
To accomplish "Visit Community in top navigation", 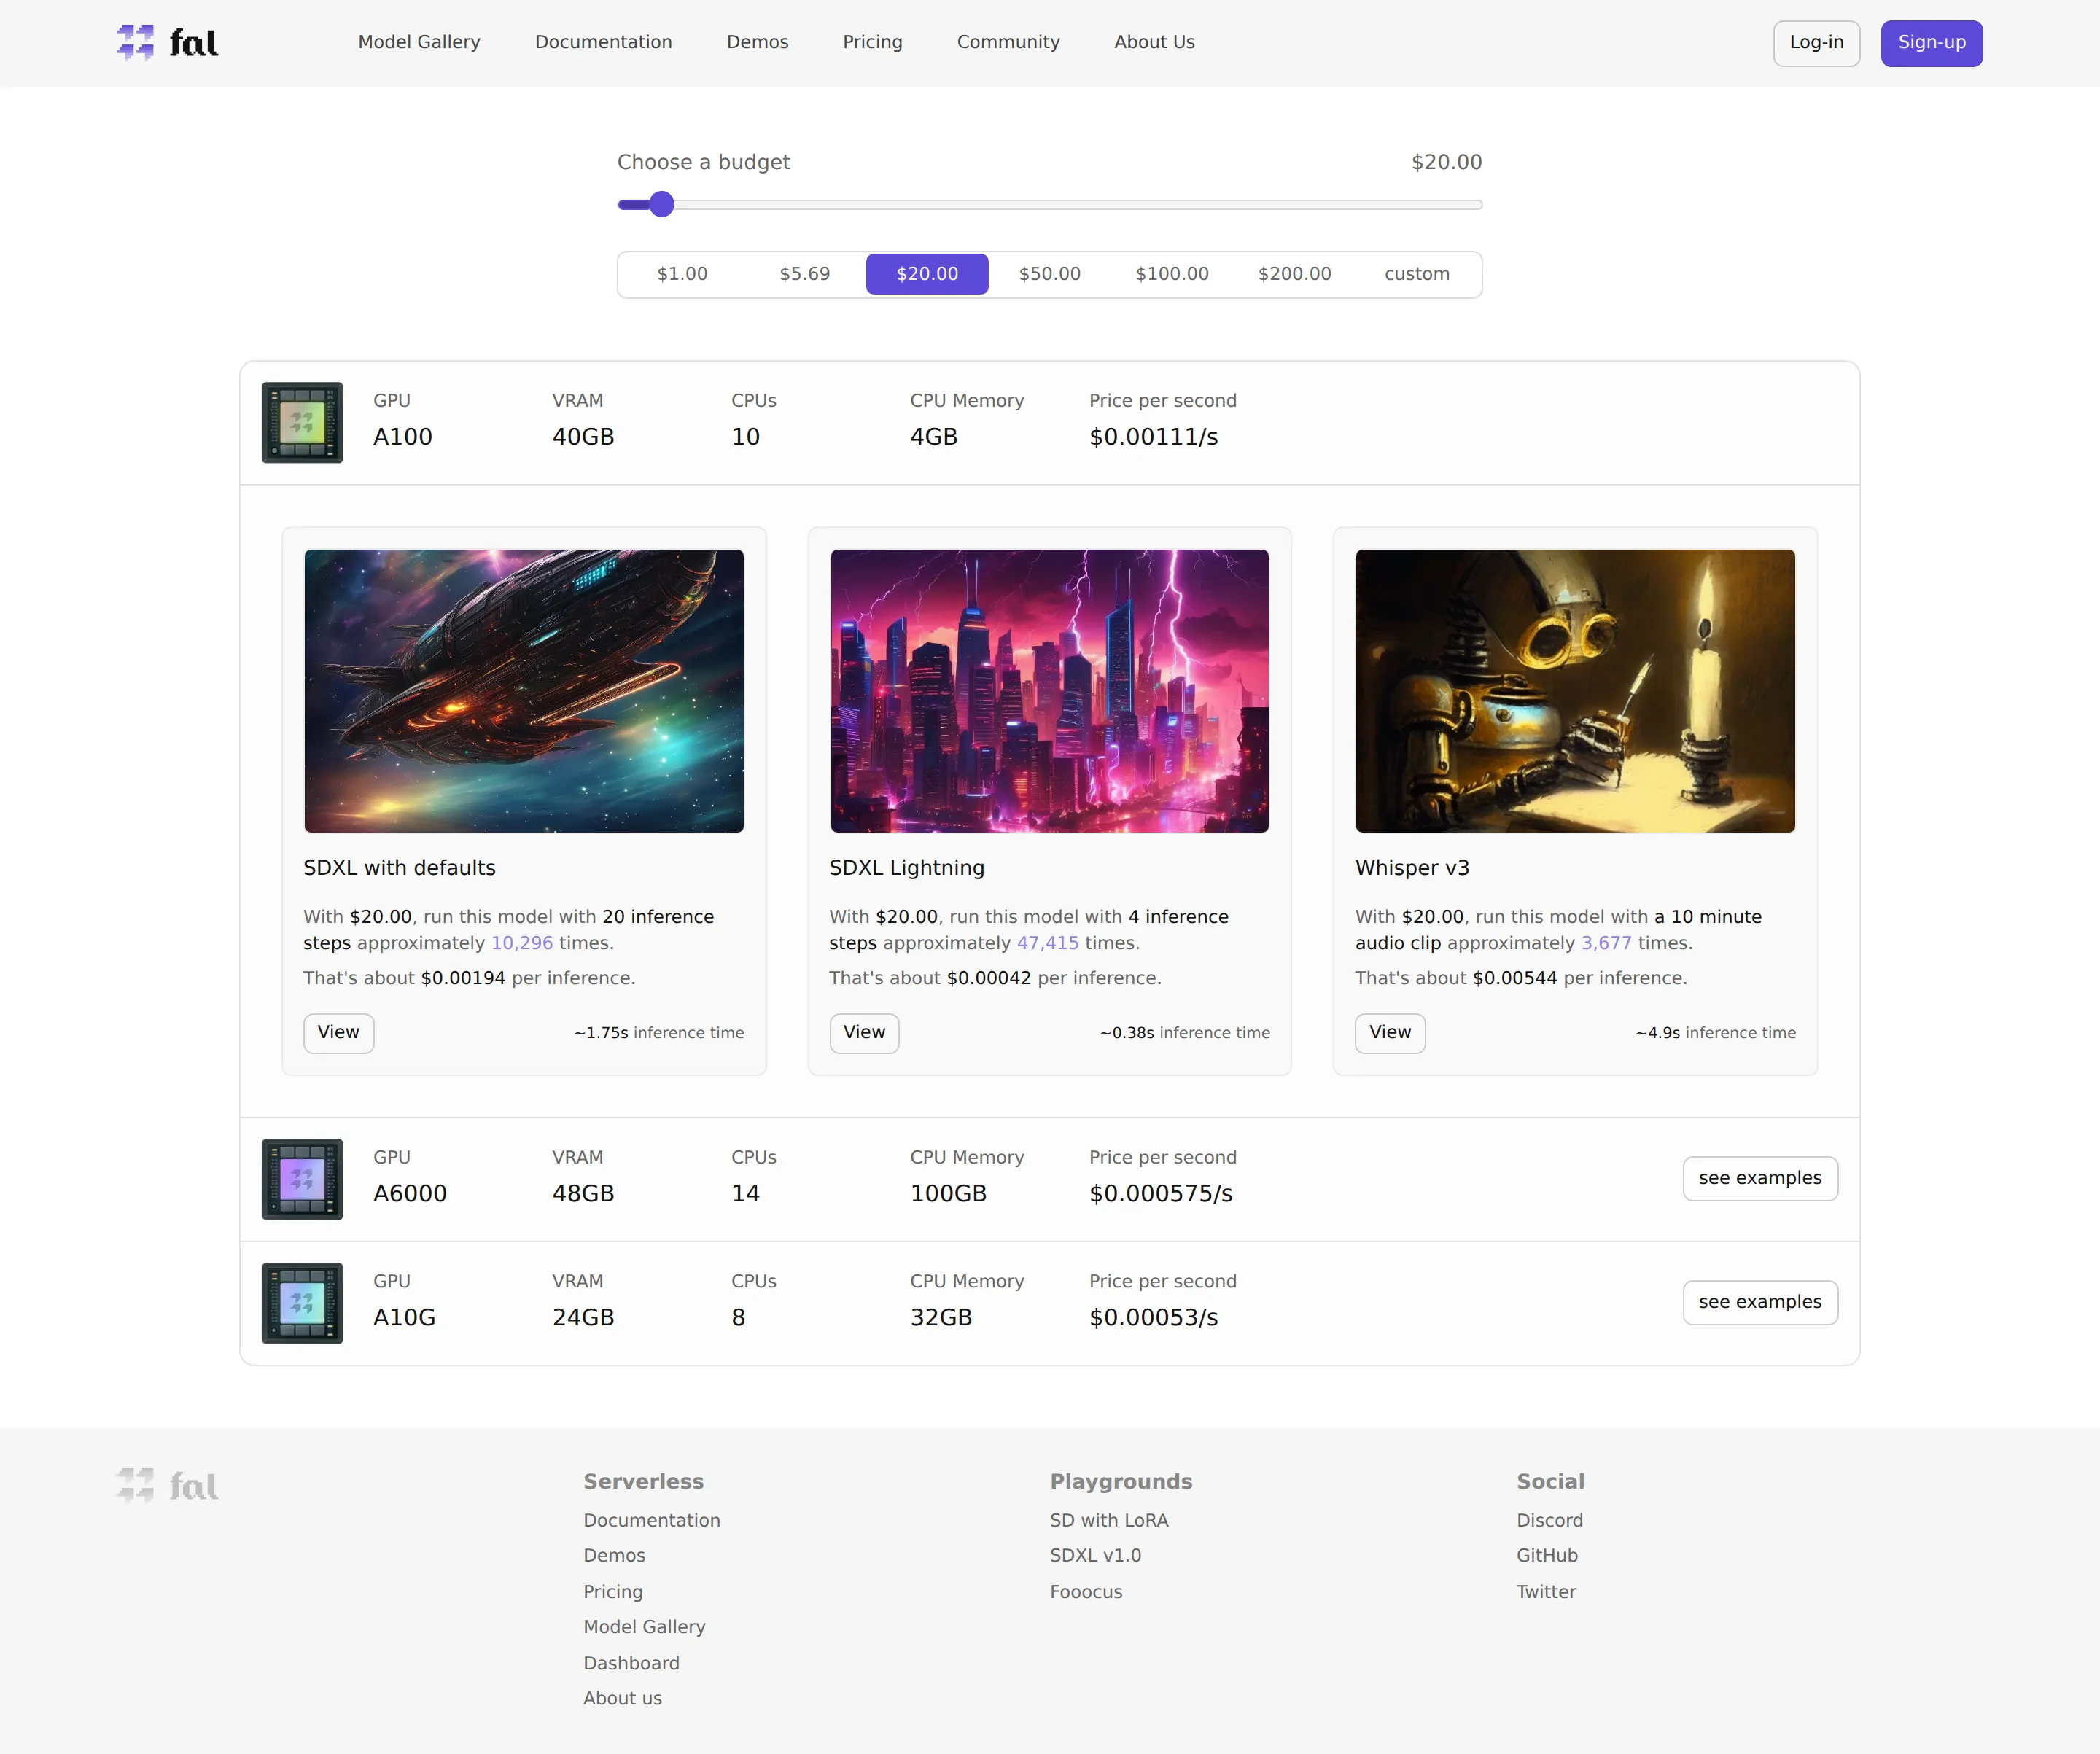I will [1008, 42].
